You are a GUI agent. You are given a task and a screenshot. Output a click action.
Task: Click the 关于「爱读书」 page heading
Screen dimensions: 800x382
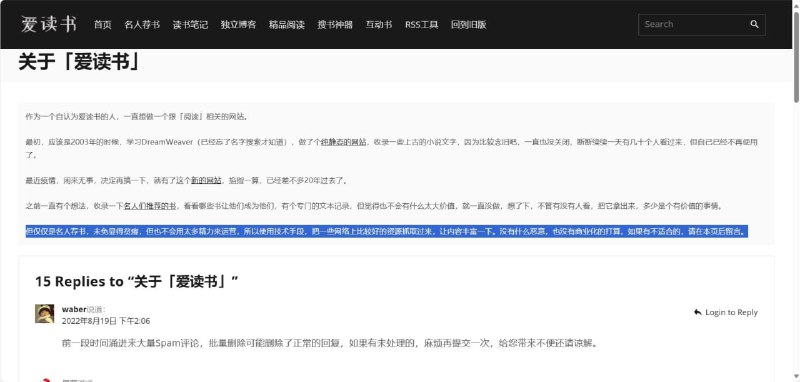click(80, 62)
